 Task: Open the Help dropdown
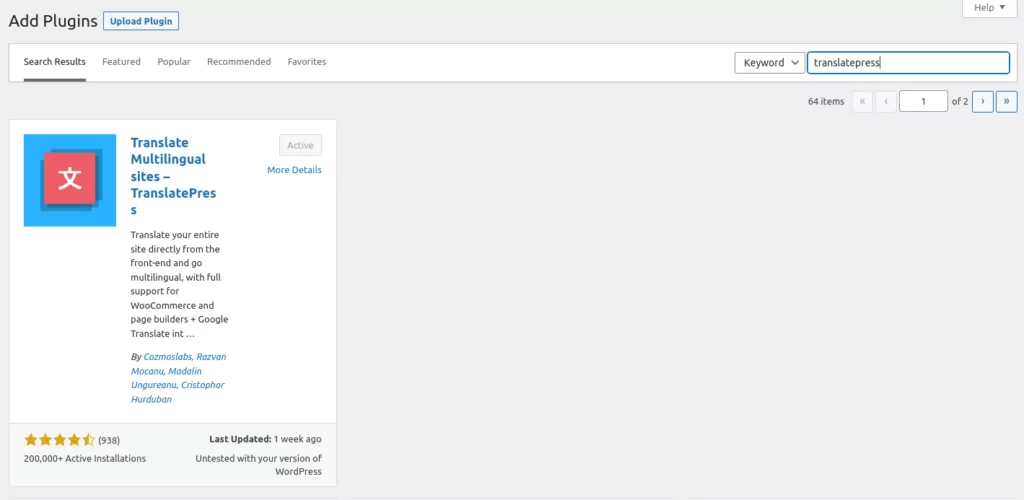pyautogui.click(x=989, y=8)
